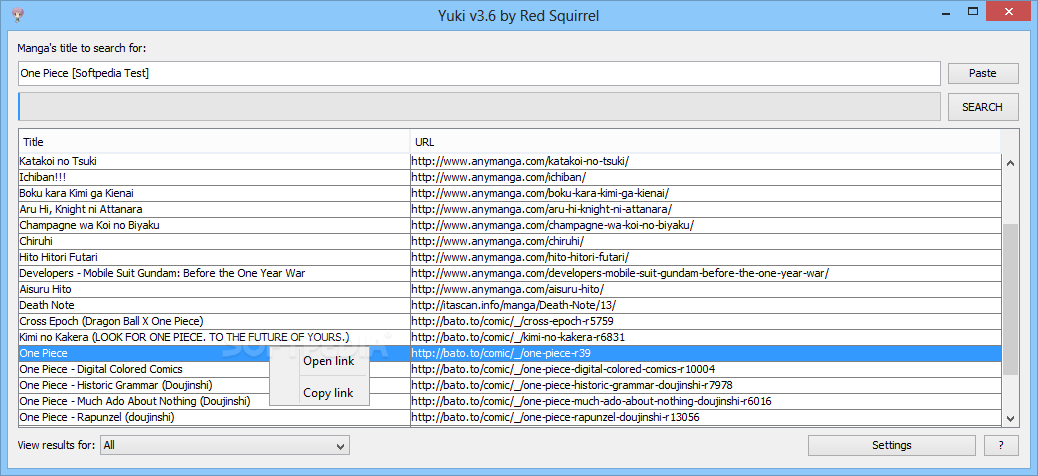Click the anymanga.com/champagne-wa-koi-no-biyaku URL
The width and height of the screenshot is (1038, 476).
pos(552,225)
